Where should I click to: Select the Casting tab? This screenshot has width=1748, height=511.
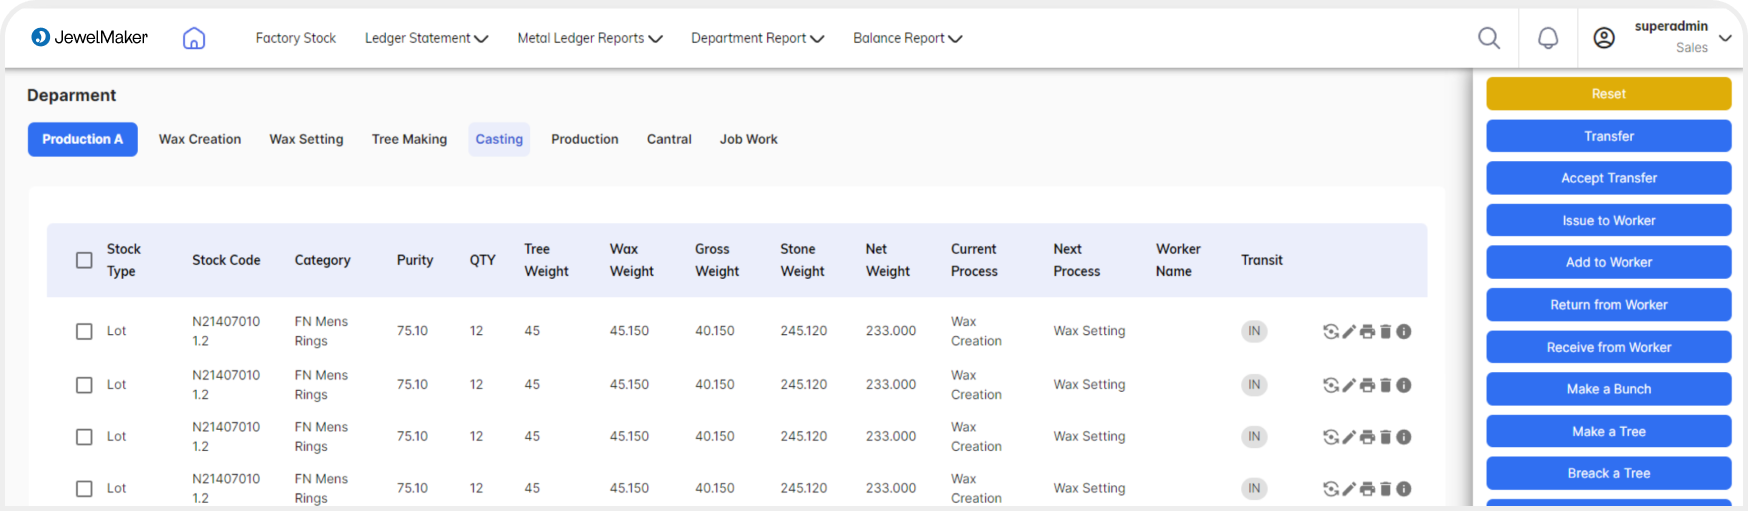pos(499,139)
